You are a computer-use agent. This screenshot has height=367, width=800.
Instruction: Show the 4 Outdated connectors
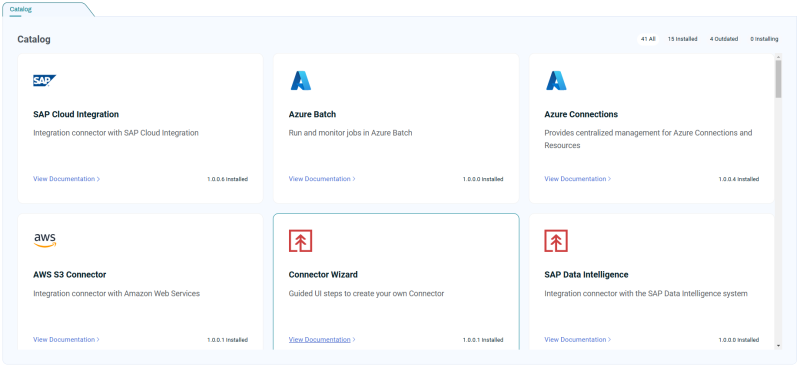723,39
